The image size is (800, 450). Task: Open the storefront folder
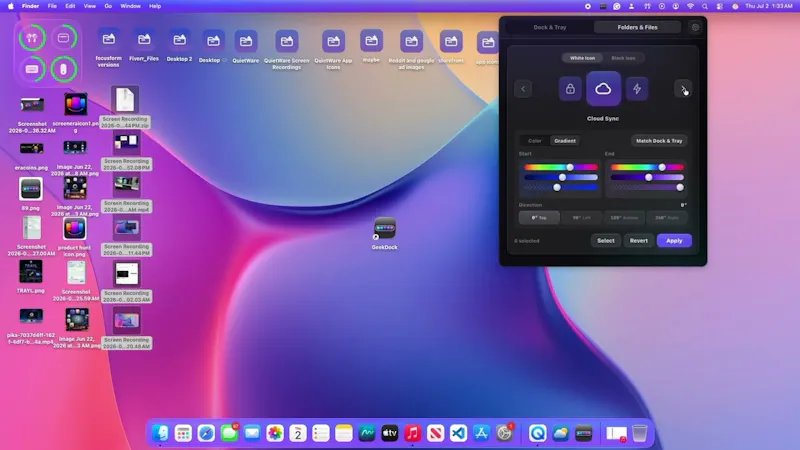click(x=451, y=41)
